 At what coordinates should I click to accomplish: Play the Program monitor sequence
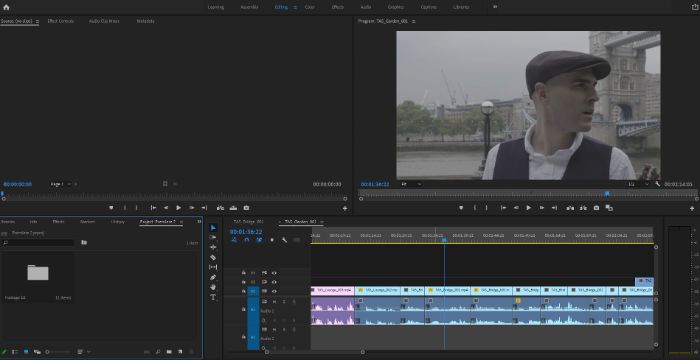[529, 208]
